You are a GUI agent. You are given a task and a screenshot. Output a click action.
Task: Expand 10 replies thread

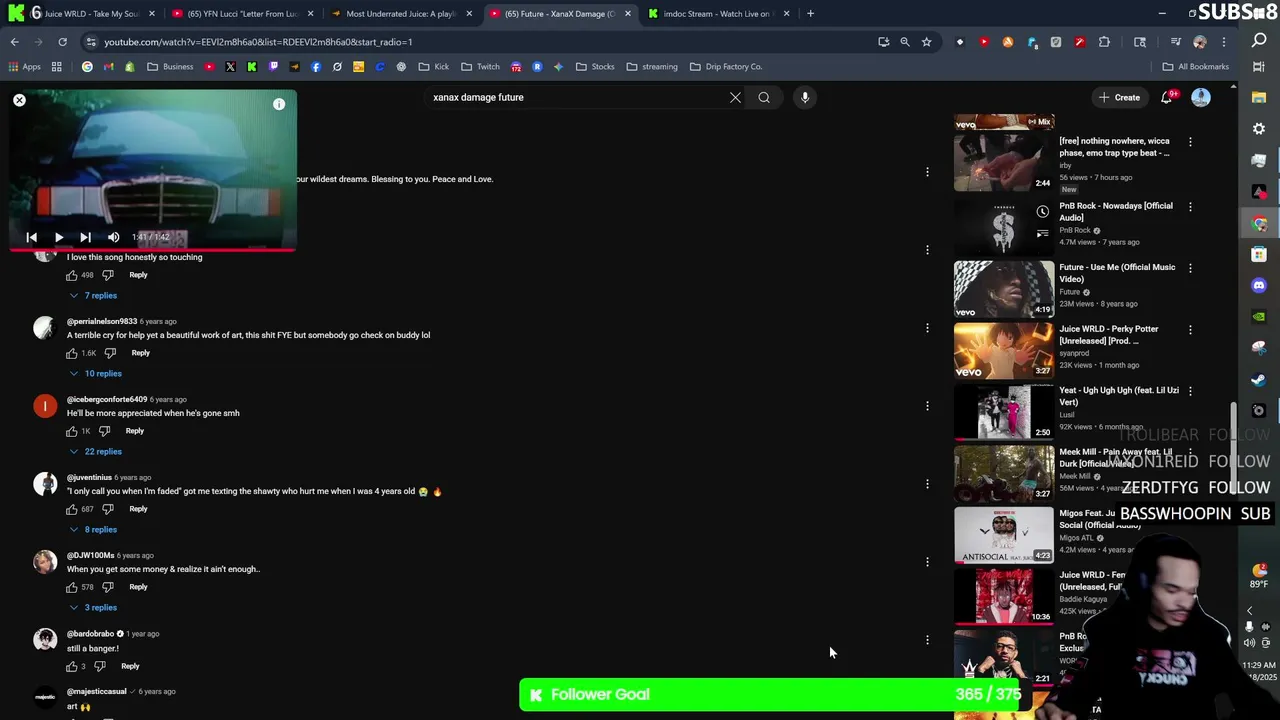pyautogui.click(x=95, y=373)
